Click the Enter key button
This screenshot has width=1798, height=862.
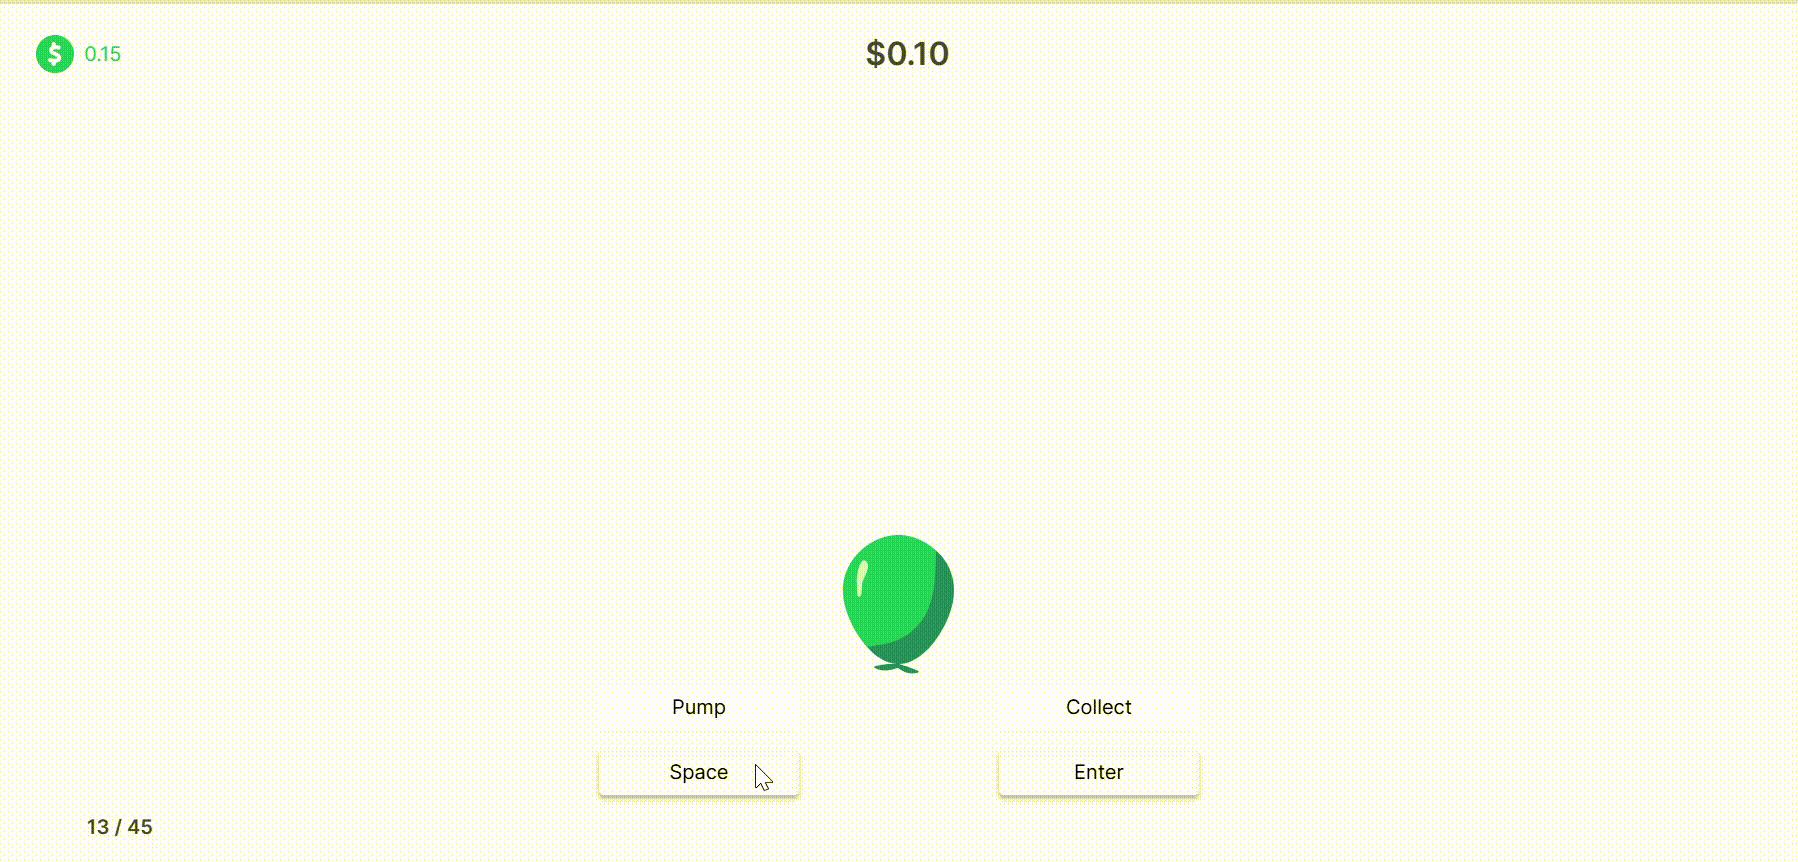point(1099,773)
